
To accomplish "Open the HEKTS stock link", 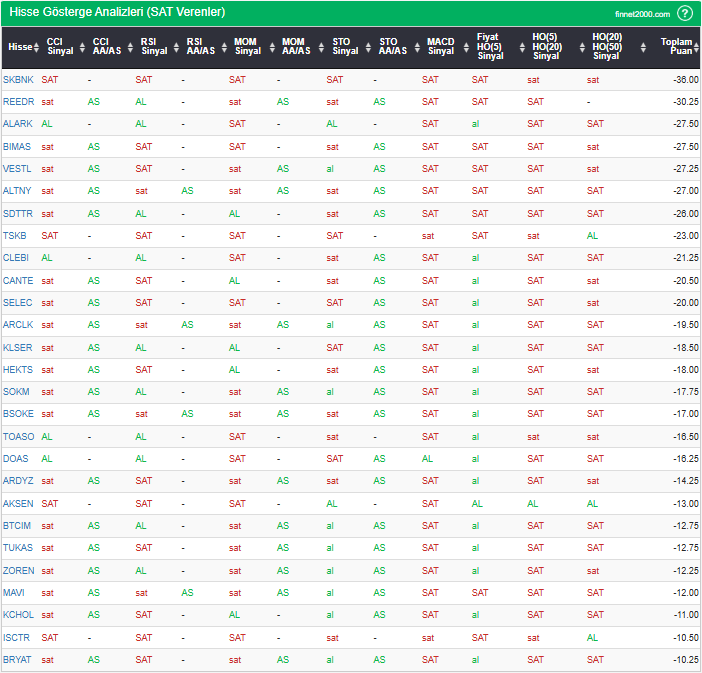I will click(18, 370).
